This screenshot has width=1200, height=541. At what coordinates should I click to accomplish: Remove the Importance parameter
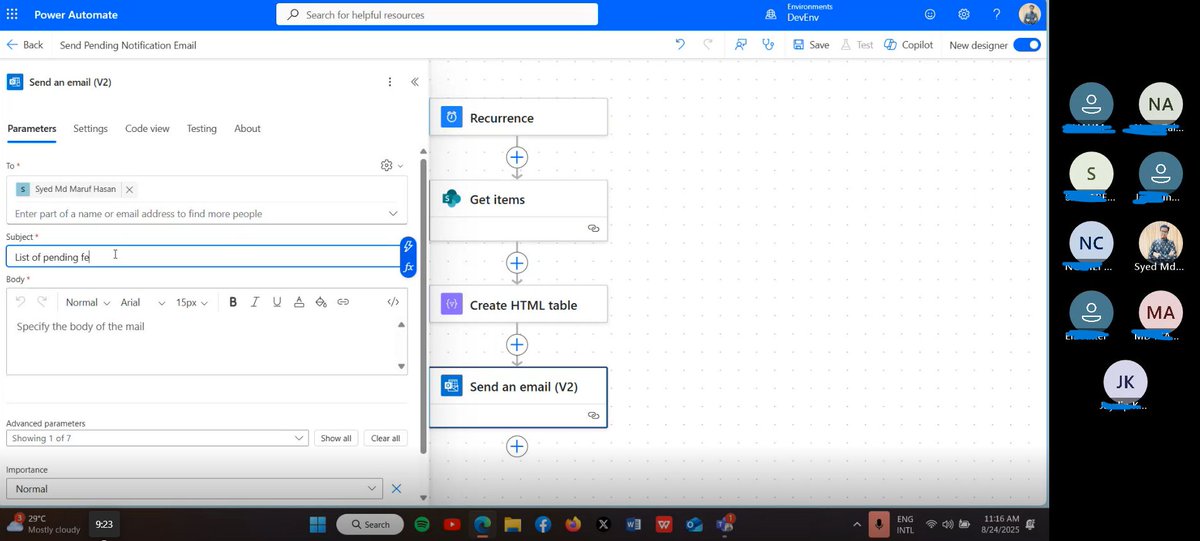point(396,489)
